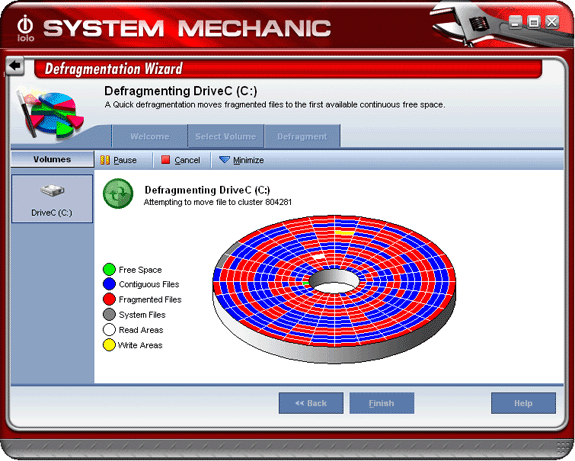575x461 pixels.
Task: Click the Pause toolbar button
Action: click(x=118, y=160)
